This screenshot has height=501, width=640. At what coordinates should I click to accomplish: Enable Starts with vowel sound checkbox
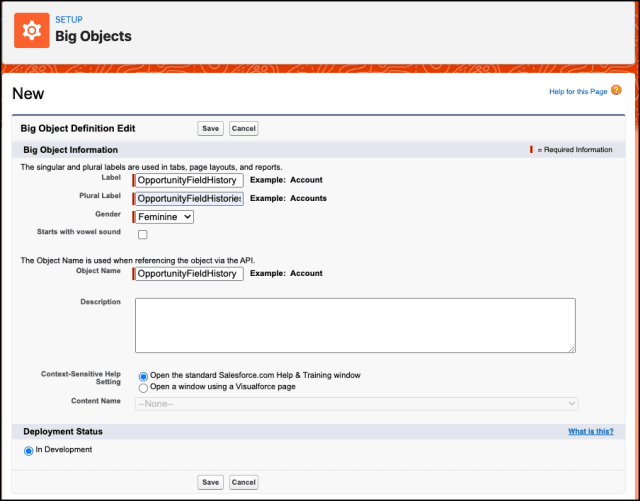coord(142,235)
